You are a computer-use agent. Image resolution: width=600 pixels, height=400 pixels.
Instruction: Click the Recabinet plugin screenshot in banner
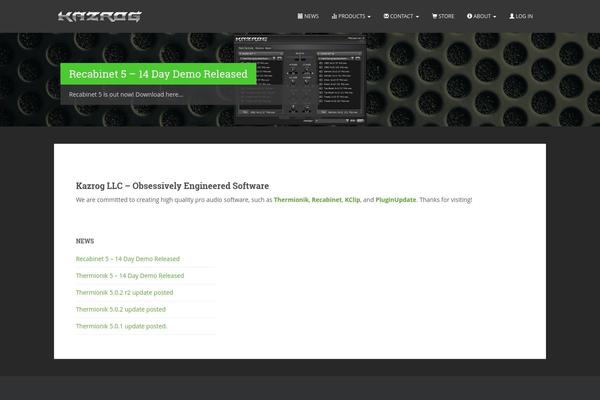click(x=300, y=80)
